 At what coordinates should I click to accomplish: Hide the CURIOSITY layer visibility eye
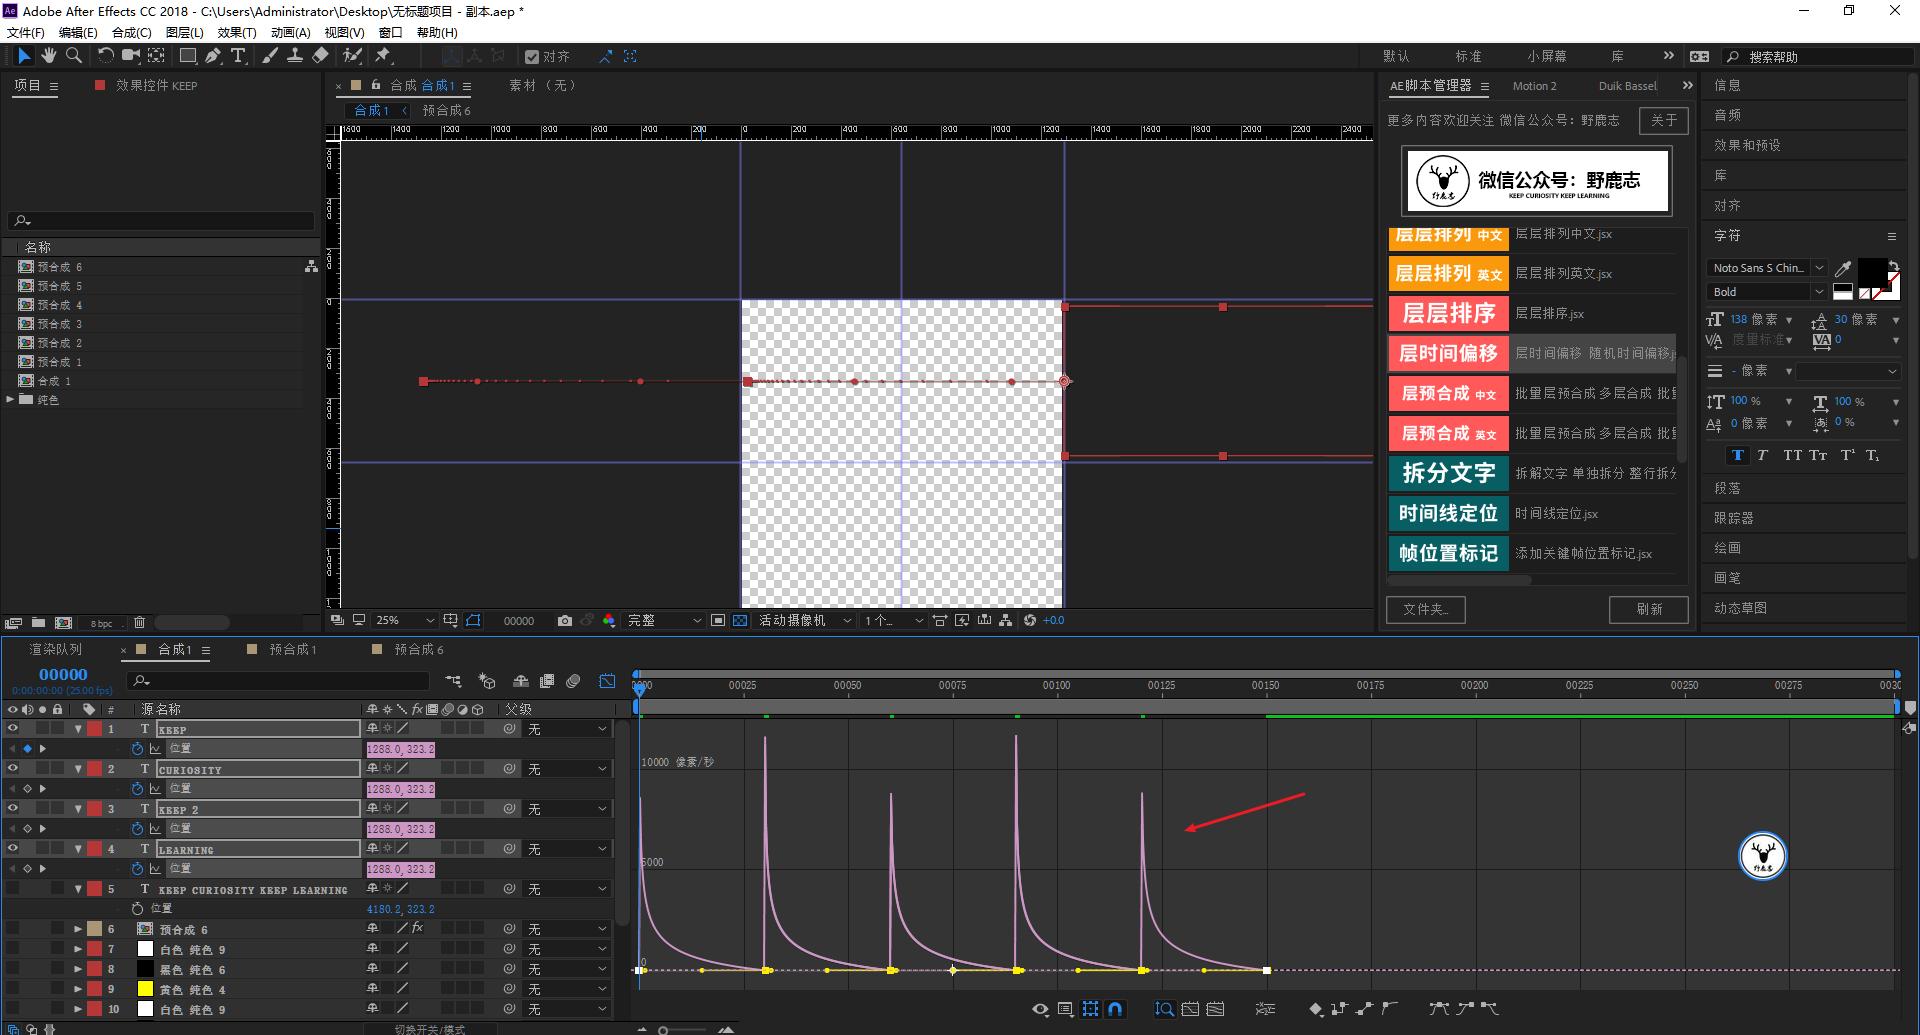pyautogui.click(x=13, y=769)
